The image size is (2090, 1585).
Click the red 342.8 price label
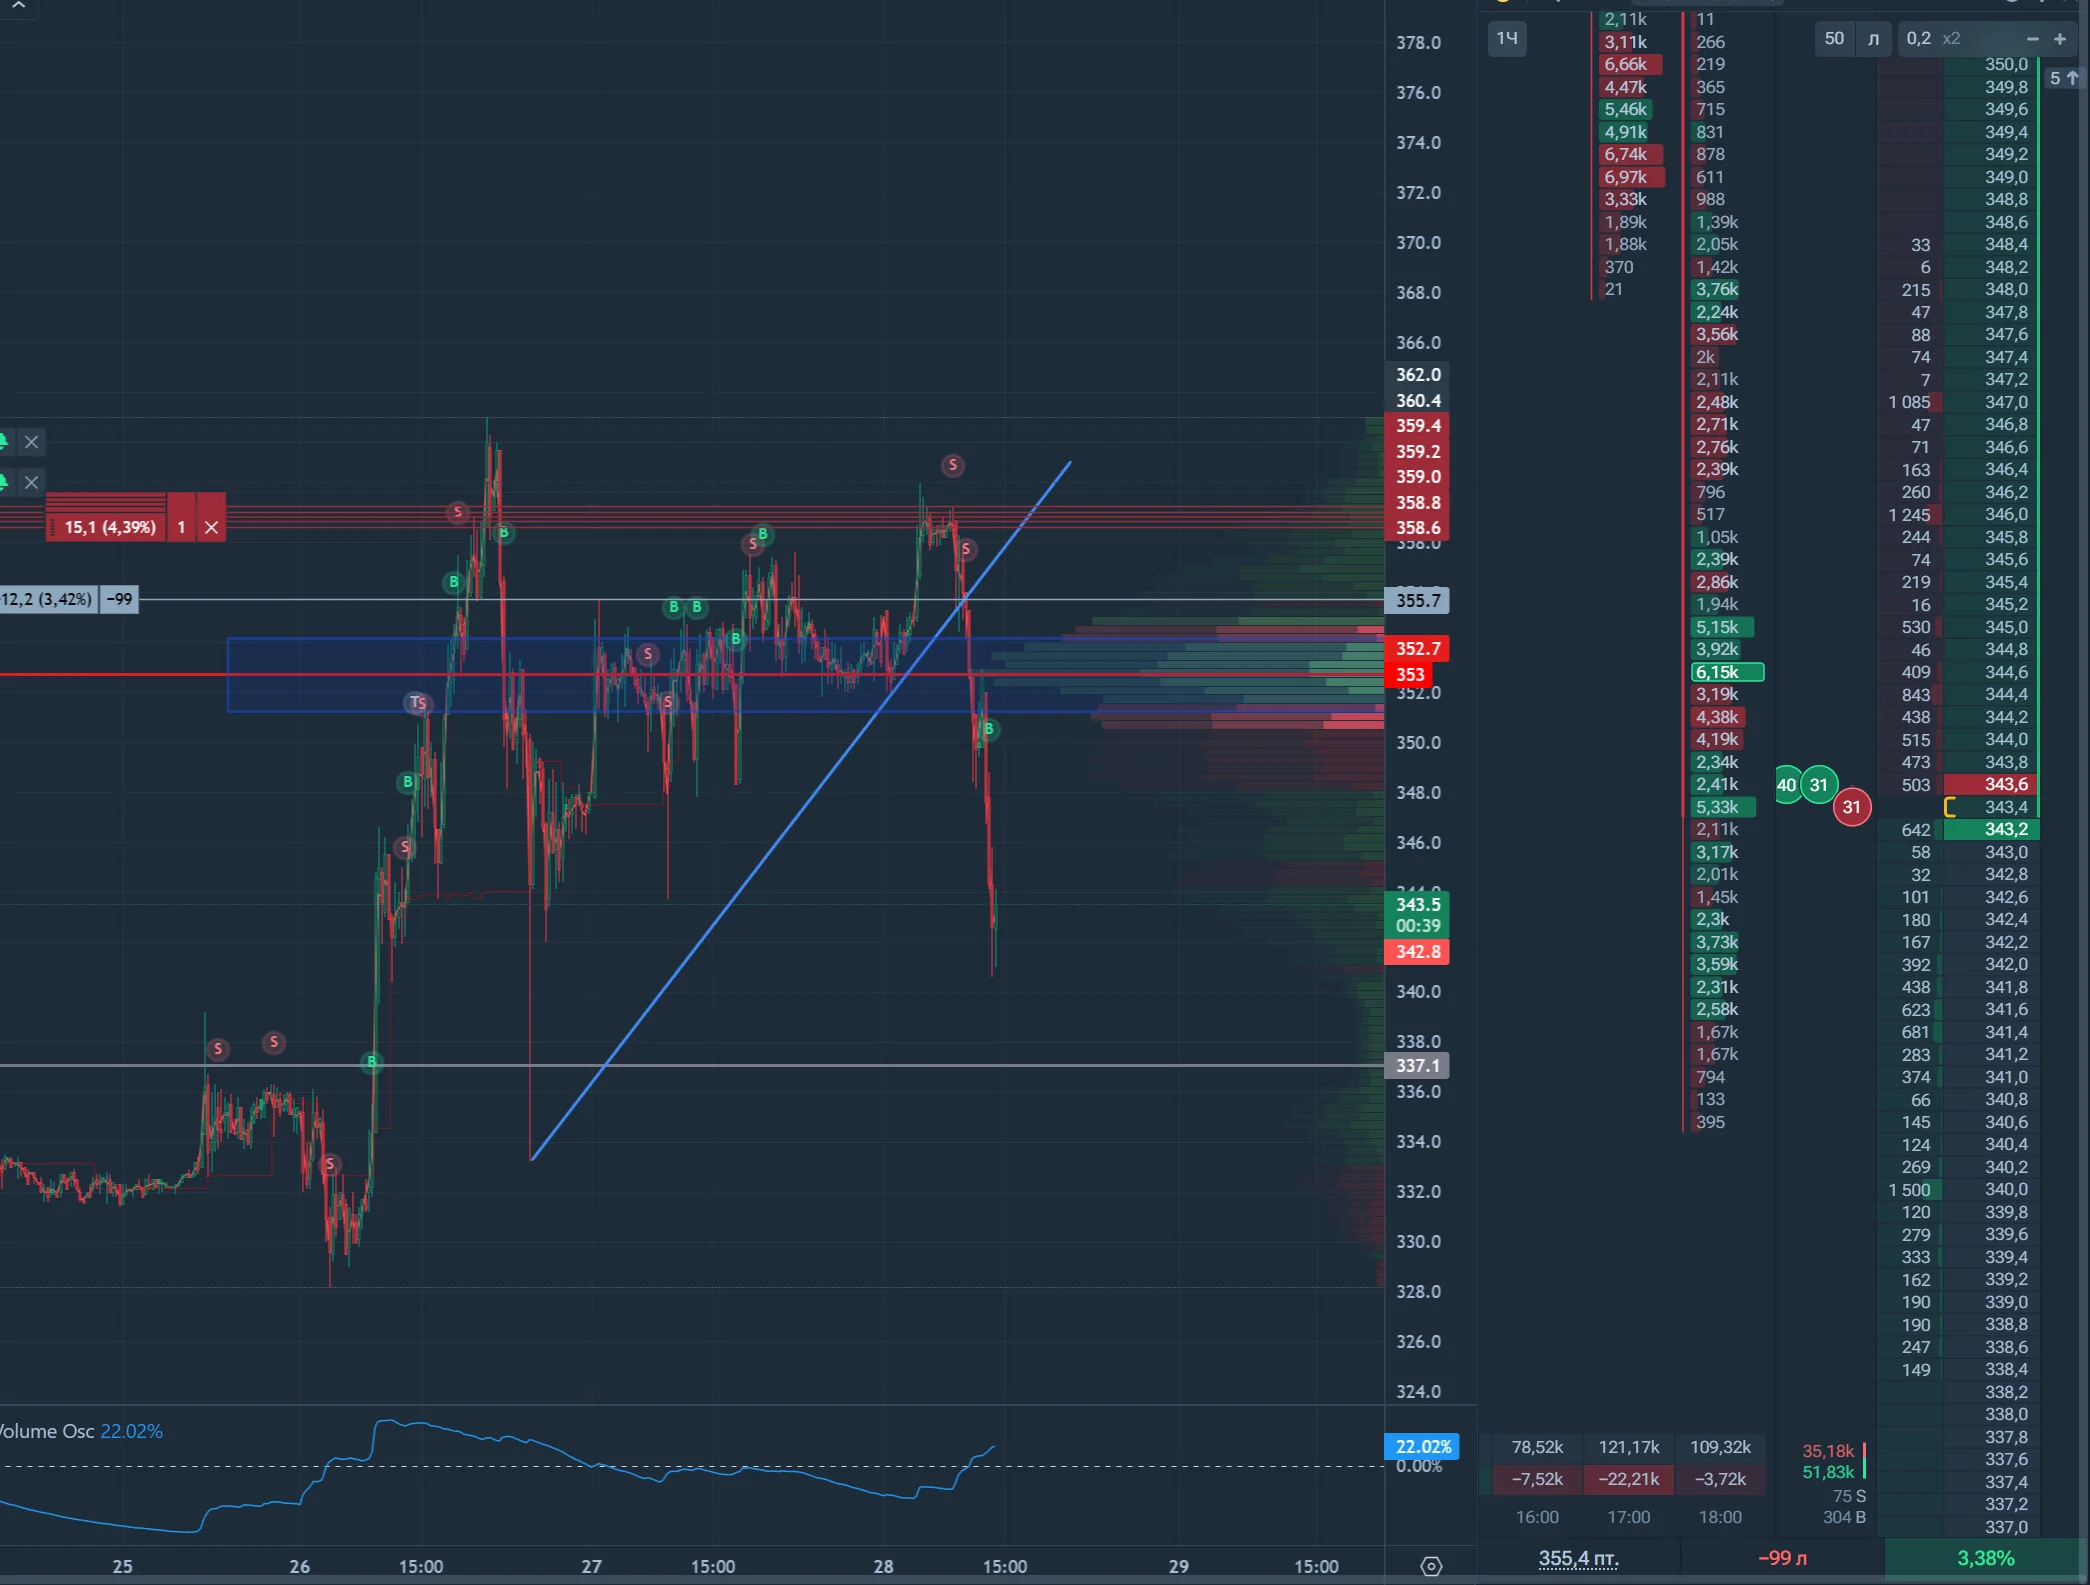coord(1417,952)
